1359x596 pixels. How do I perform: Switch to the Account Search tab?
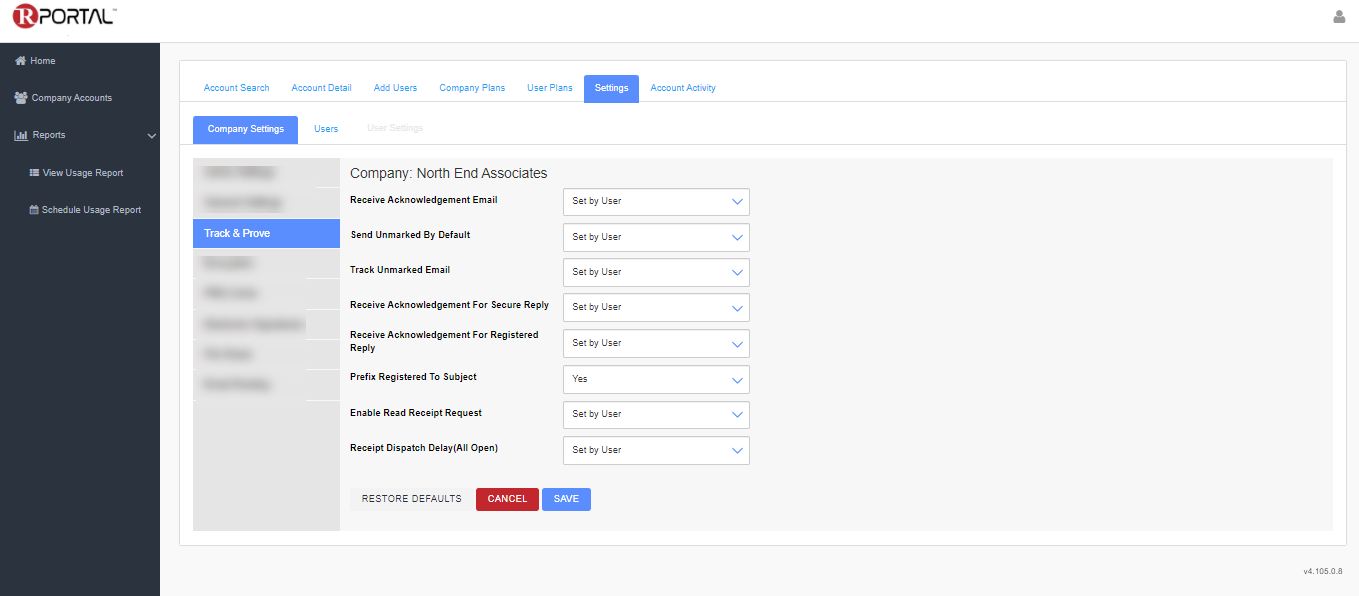(x=236, y=88)
